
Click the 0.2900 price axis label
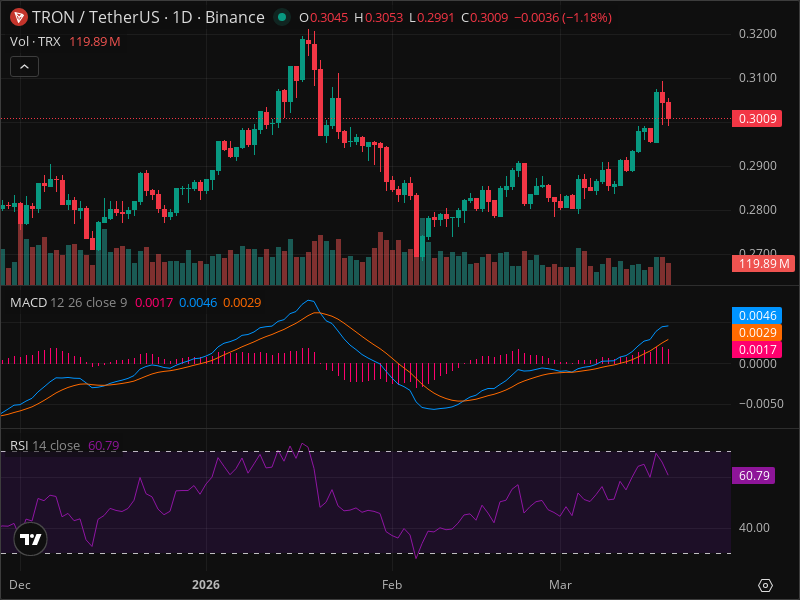click(758, 166)
